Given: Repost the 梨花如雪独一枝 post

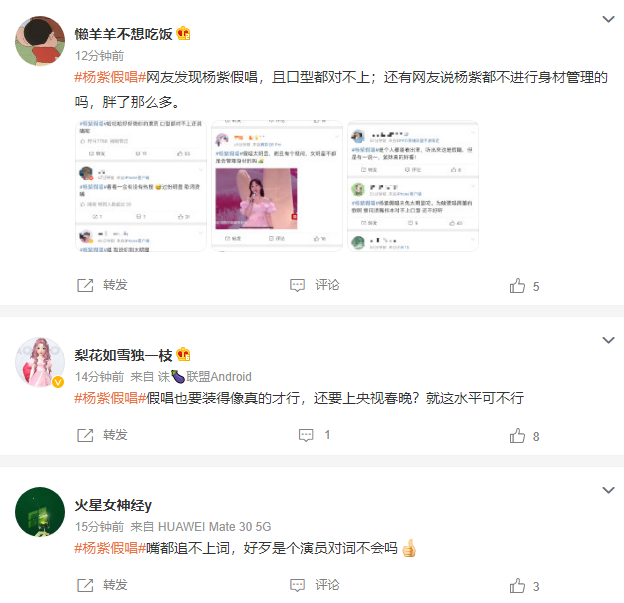Looking at the screenshot, I should pyautogui.click(x=102, y=435).
